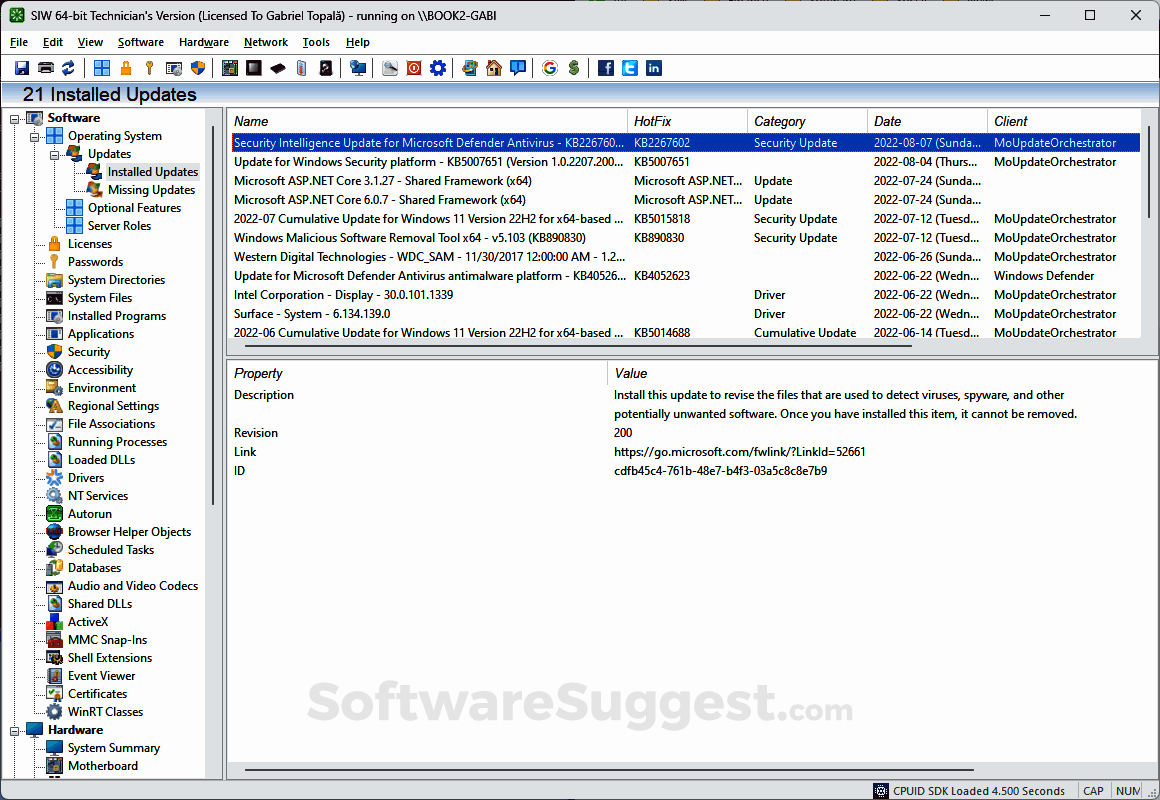Open the Print icon on the toolbar
Viewport: 1160px width, 800px height.
46,67
